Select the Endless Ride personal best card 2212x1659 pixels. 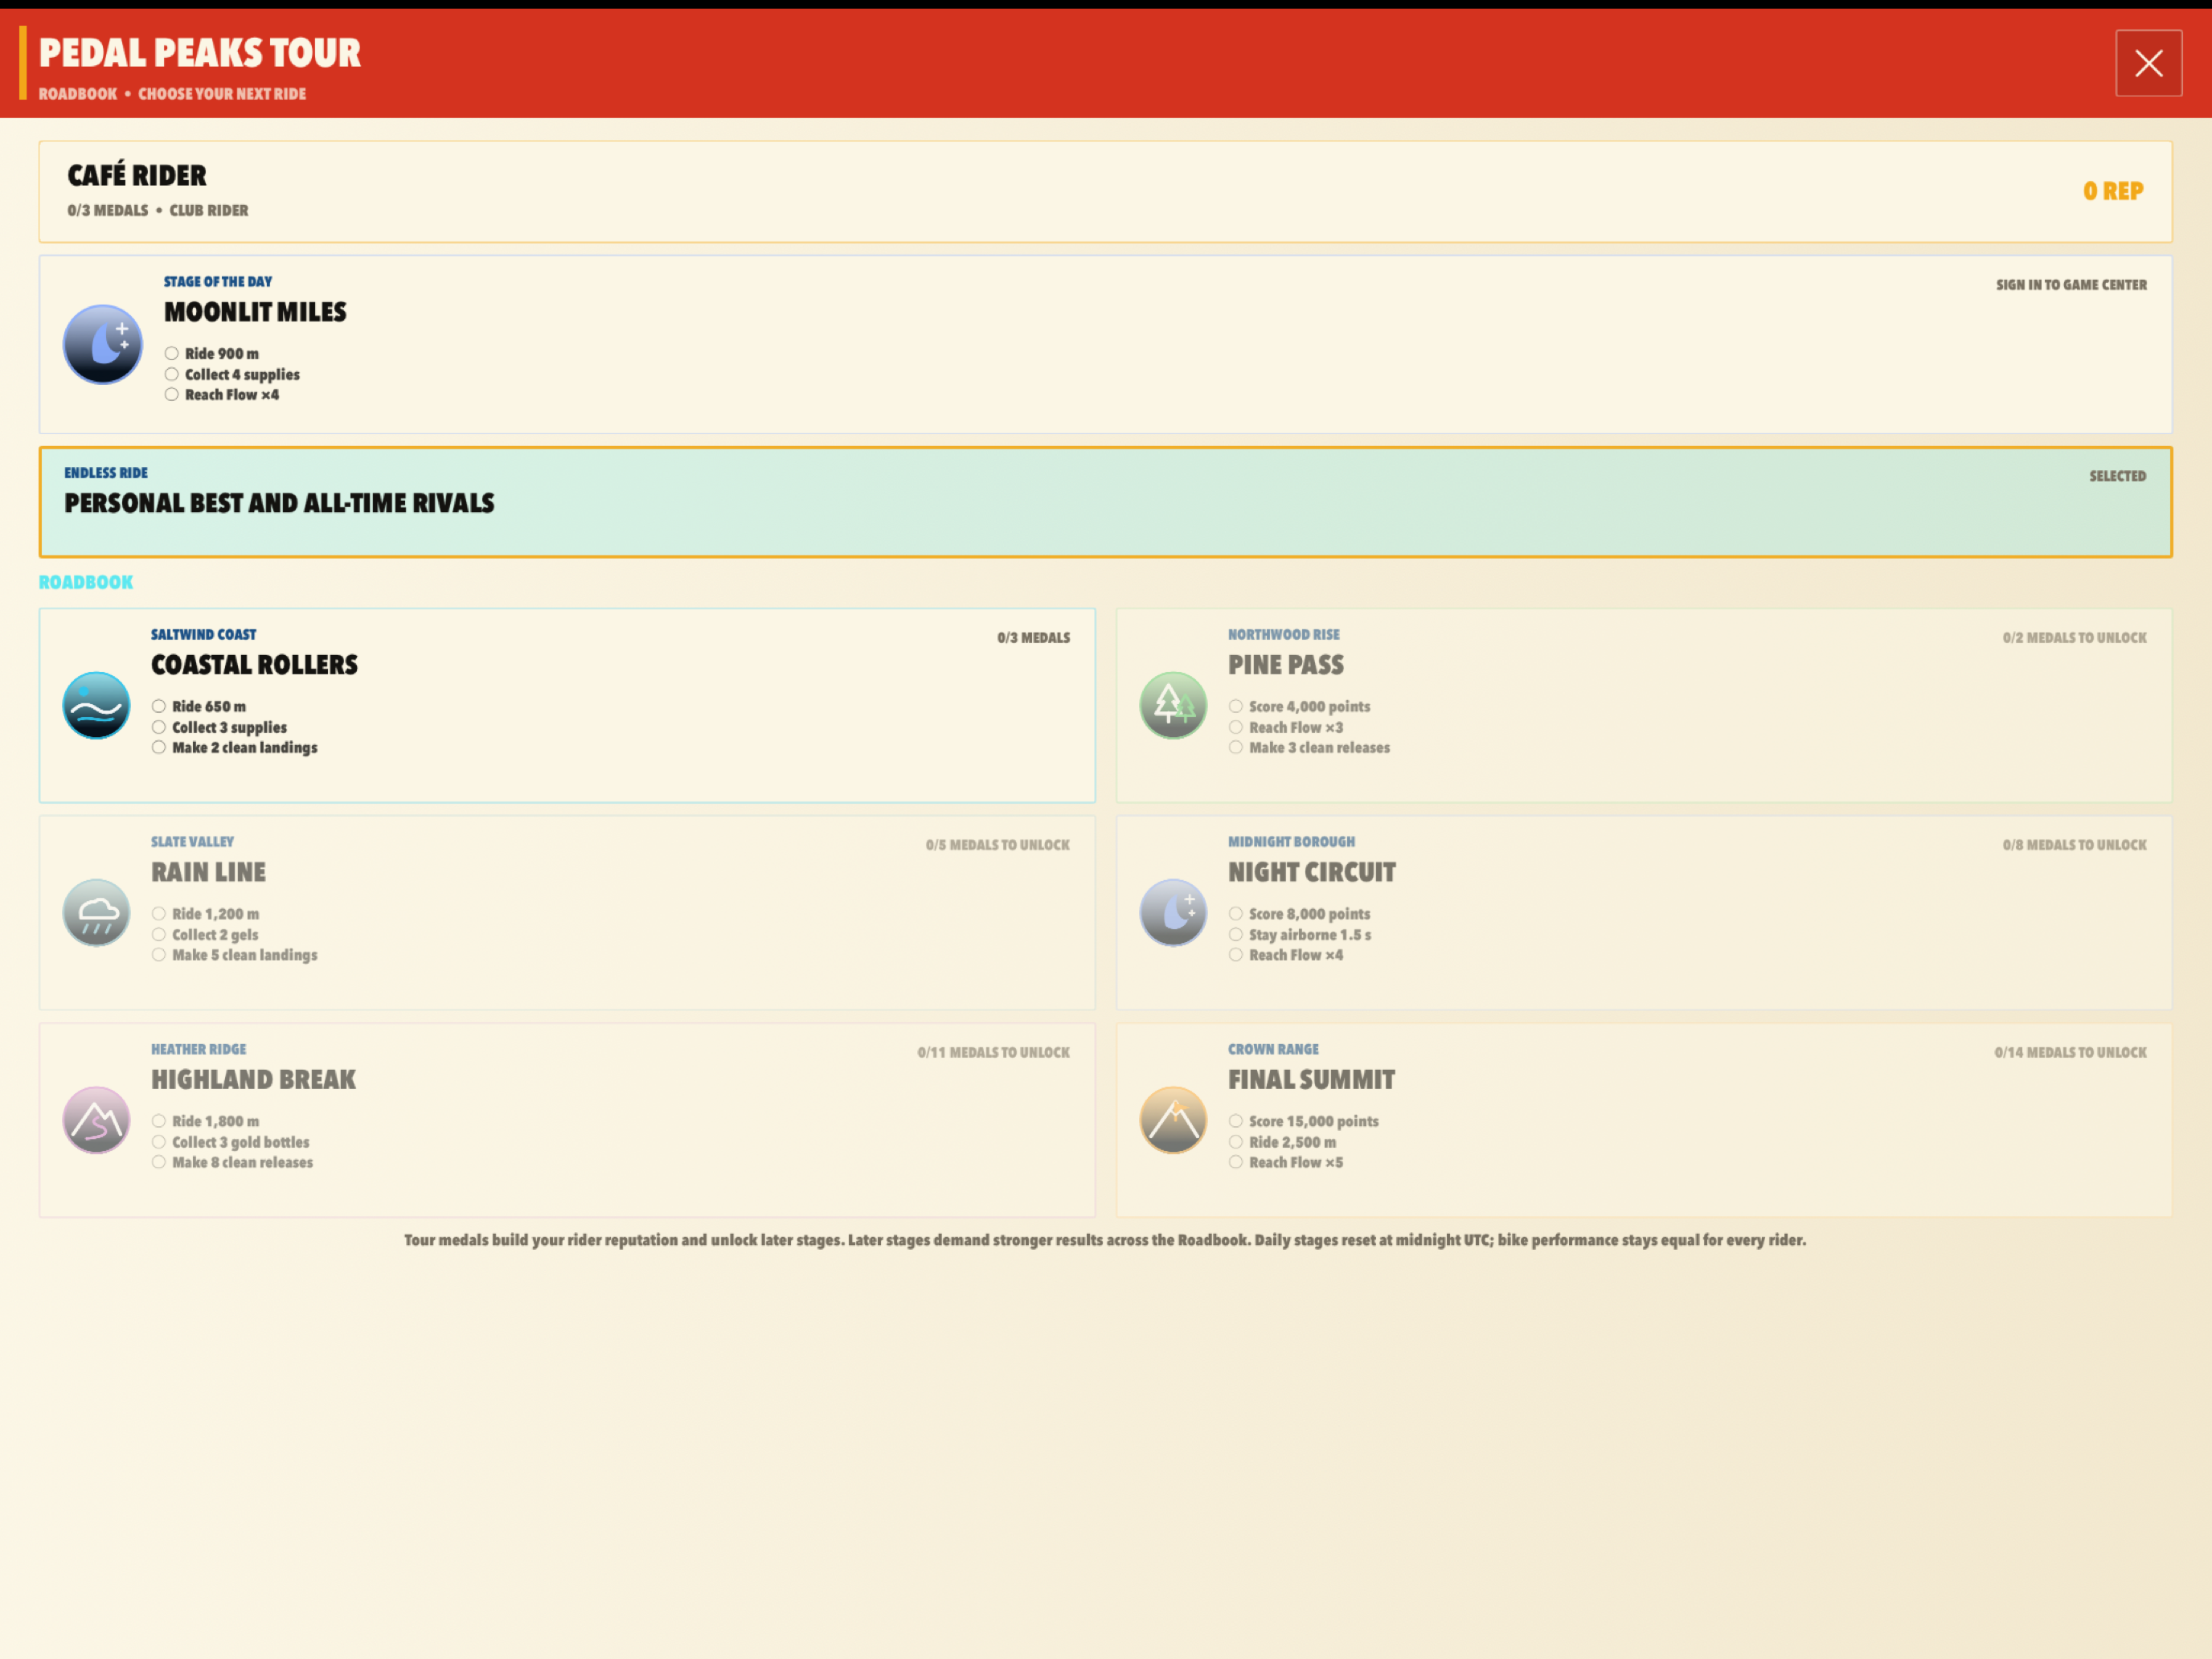1105,502
